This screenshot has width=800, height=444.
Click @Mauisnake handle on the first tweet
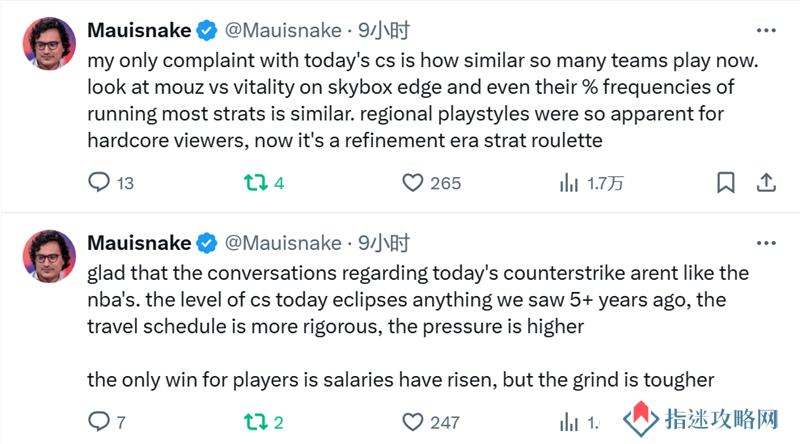(x=283, y=31)
